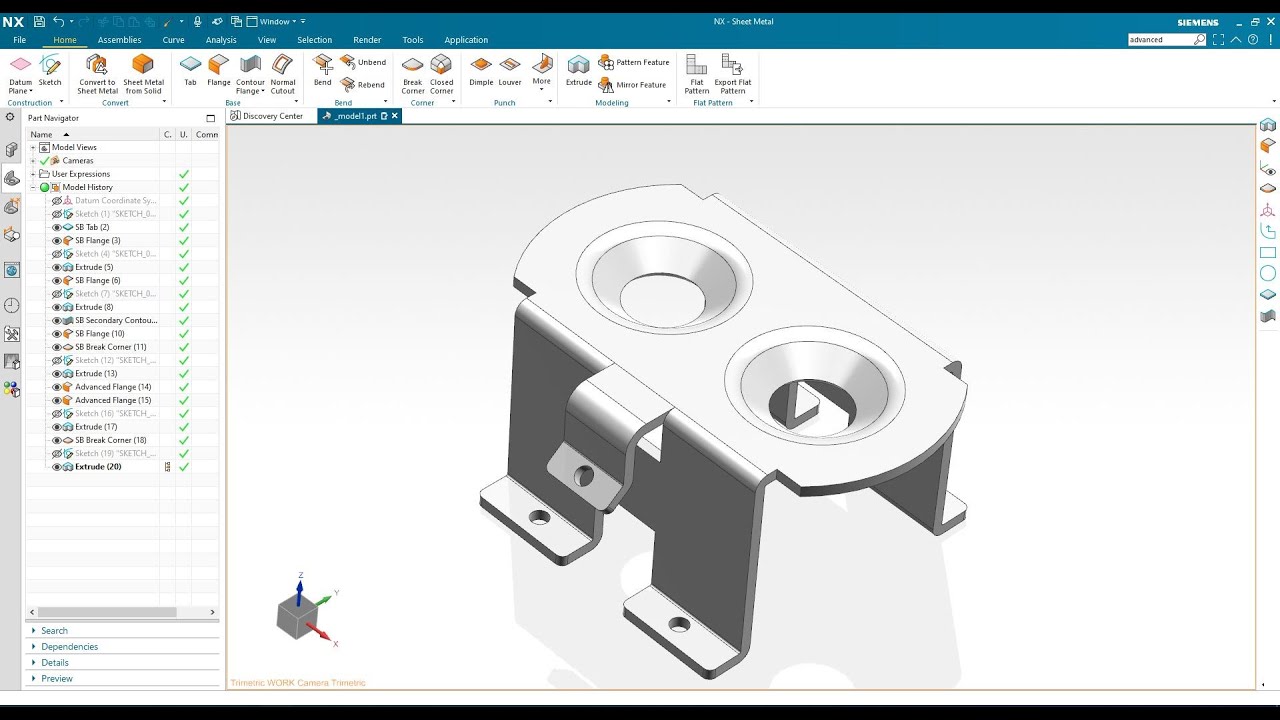
Task: Open the History clock icon in resource bar
Action: click(x=12, y=305)
